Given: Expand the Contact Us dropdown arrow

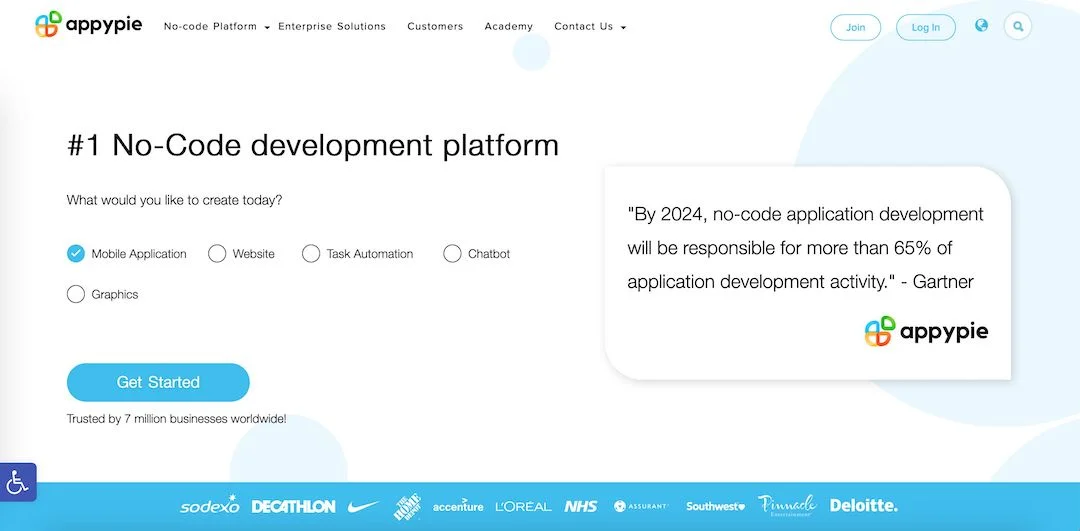Looking at the screenshot, I should click(623, 28).
